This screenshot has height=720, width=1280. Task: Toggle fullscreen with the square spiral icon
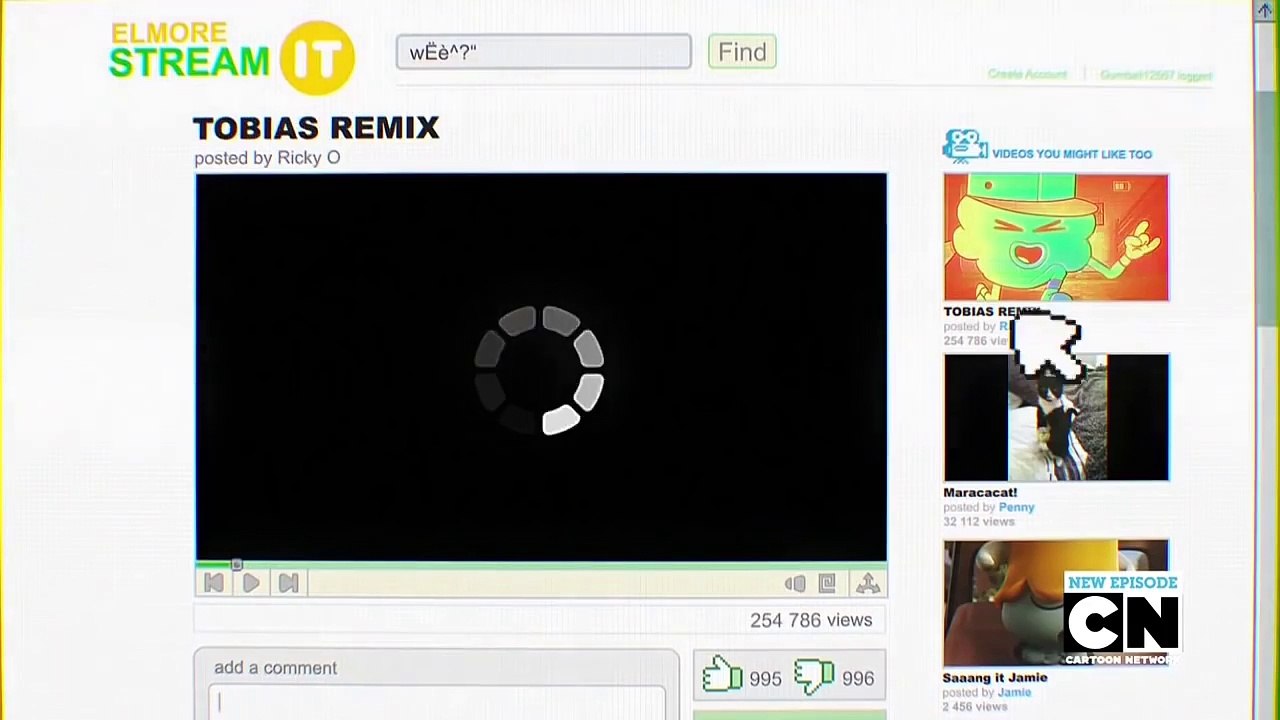[x=827, y=583]
